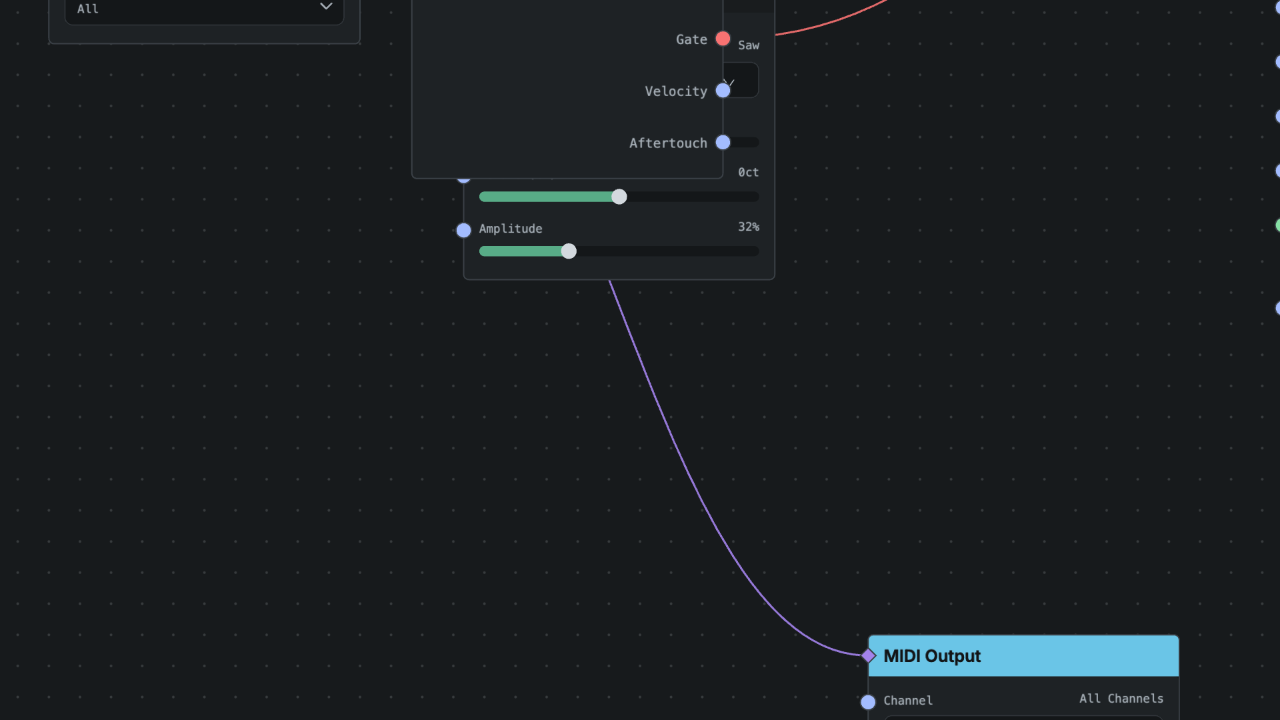Click the Amplitude slider handle

pos(569,251)
